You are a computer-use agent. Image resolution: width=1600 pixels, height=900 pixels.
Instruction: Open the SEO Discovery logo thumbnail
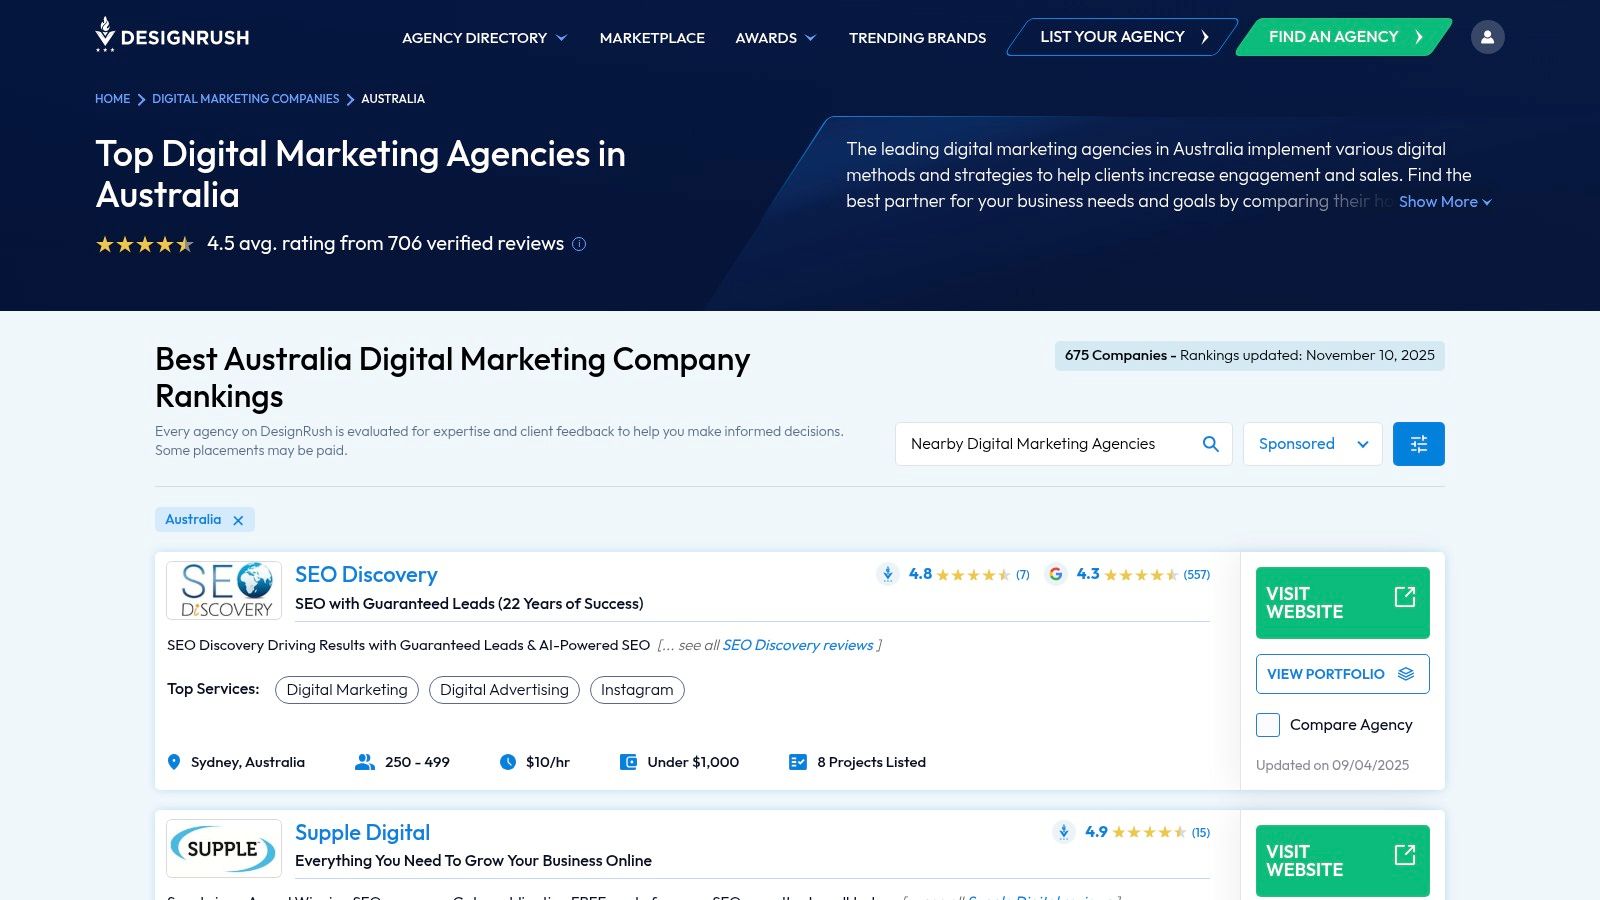click(x=223, y=590)
